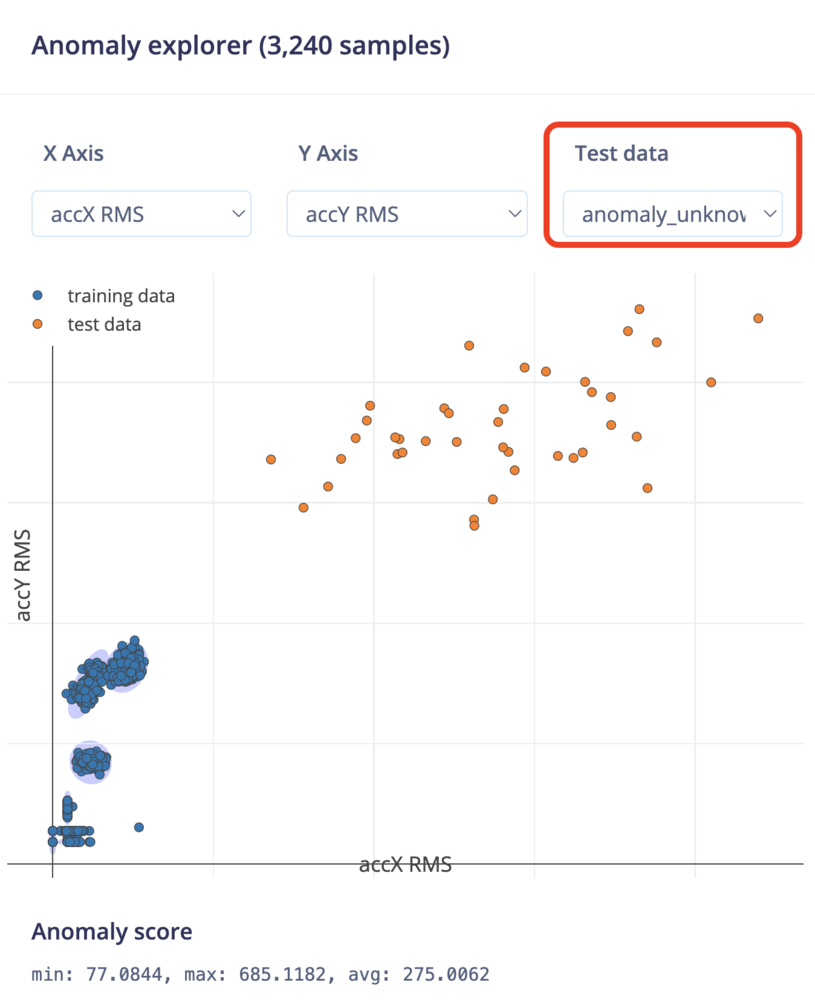Click the accX RMS axis title
Image resolution: width=815 pixels, height=1000 pixels.
tap(406, 865)
